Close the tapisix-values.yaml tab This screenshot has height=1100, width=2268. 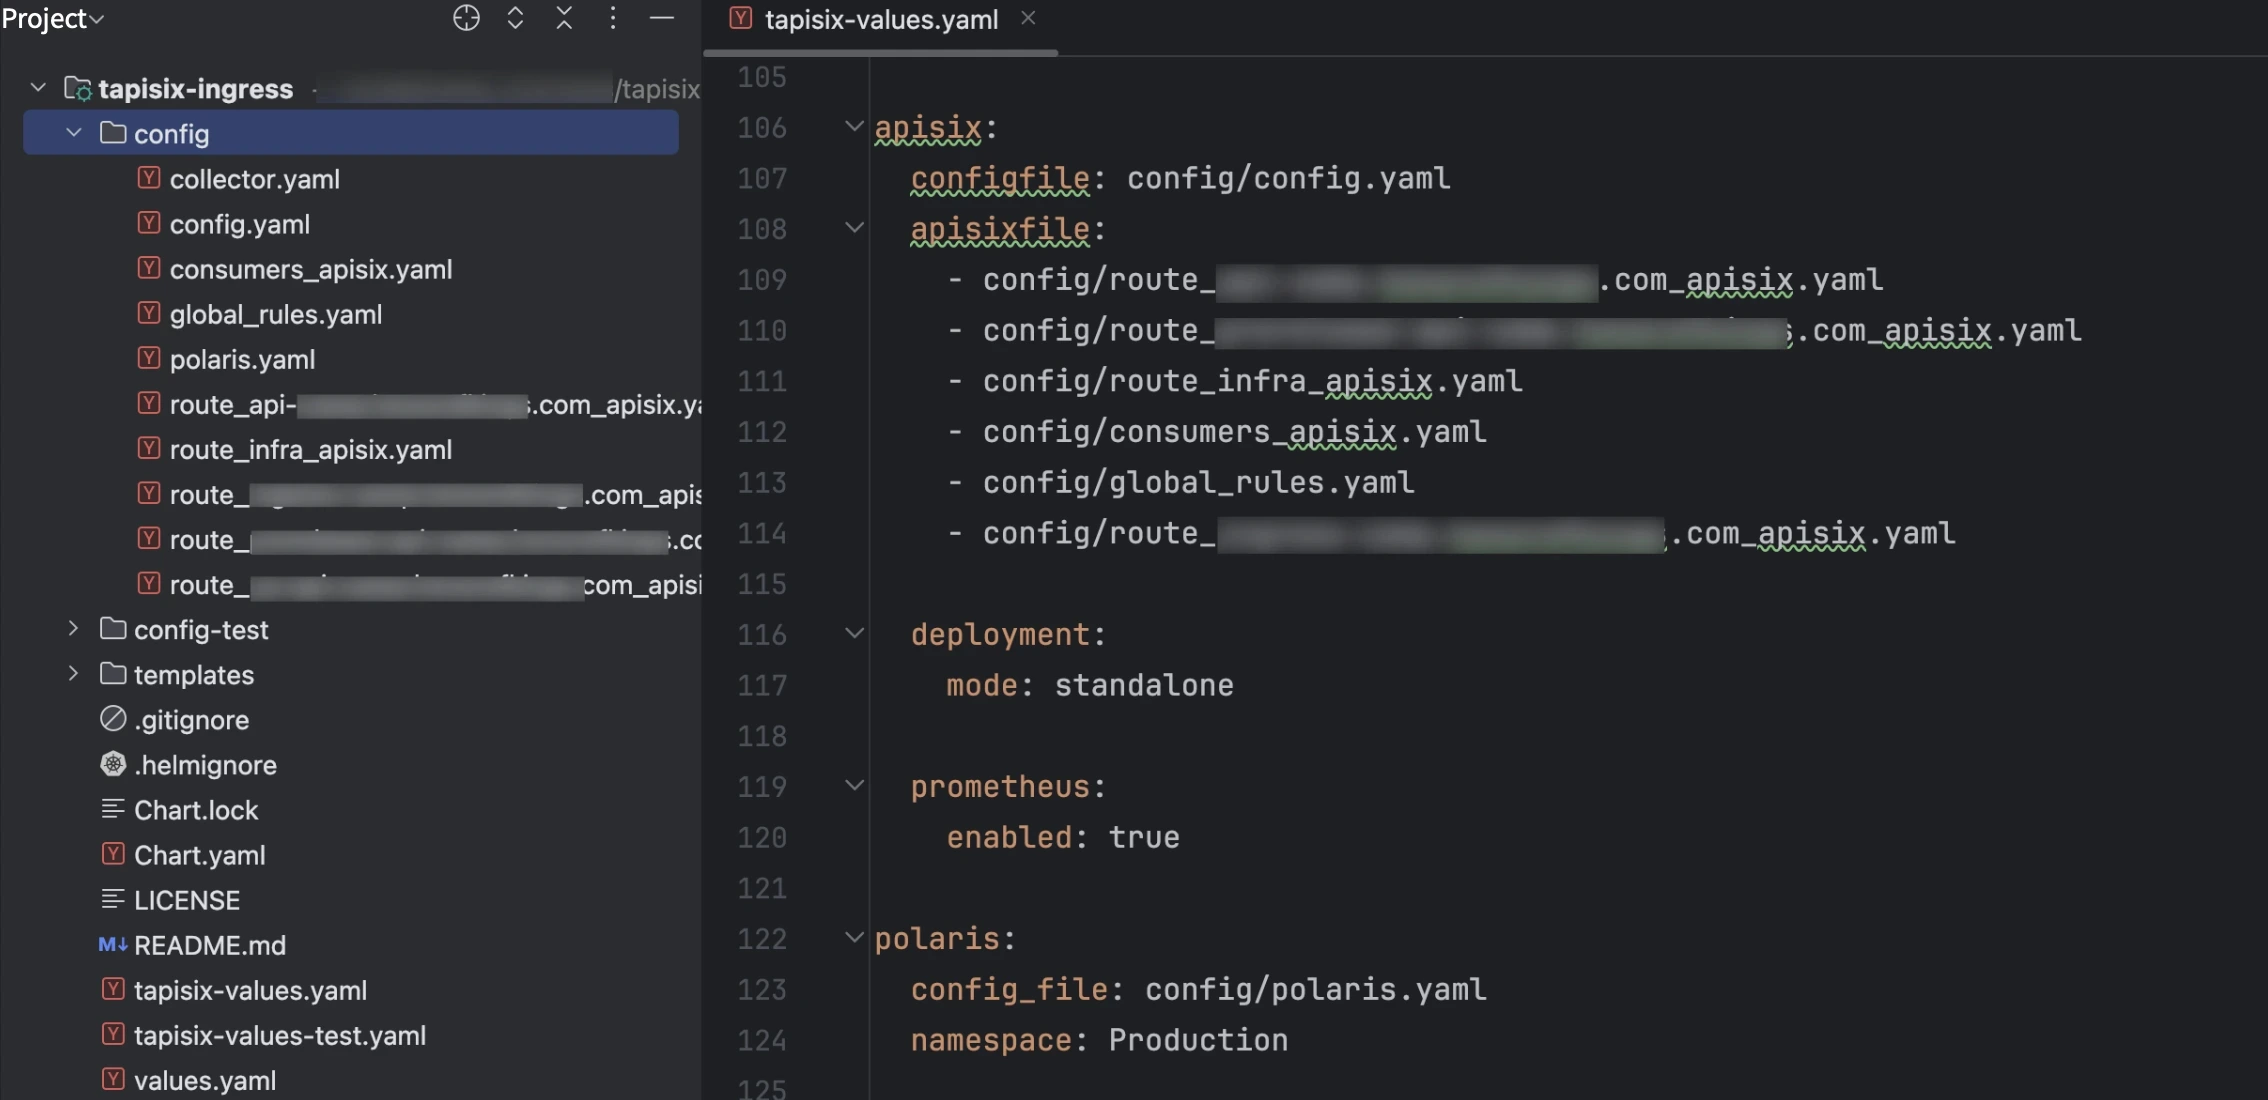click(1028, 18)
